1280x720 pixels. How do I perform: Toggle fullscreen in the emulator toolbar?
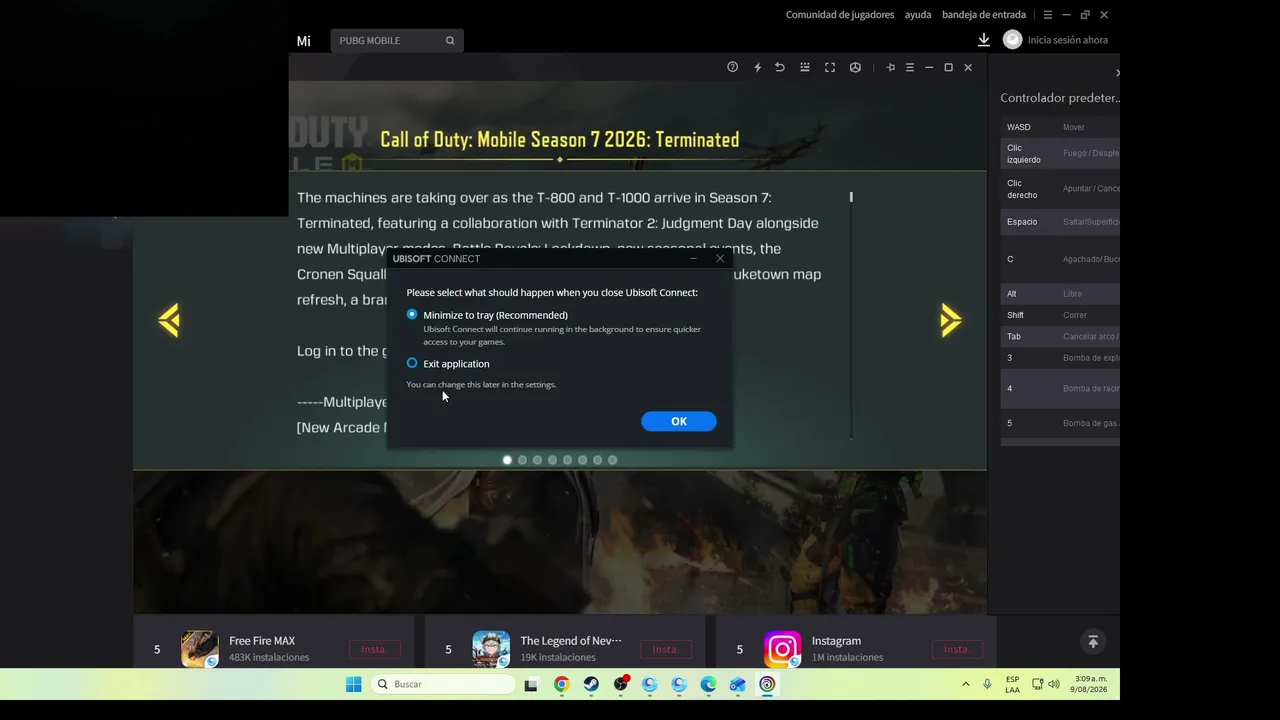pos(830,67)
